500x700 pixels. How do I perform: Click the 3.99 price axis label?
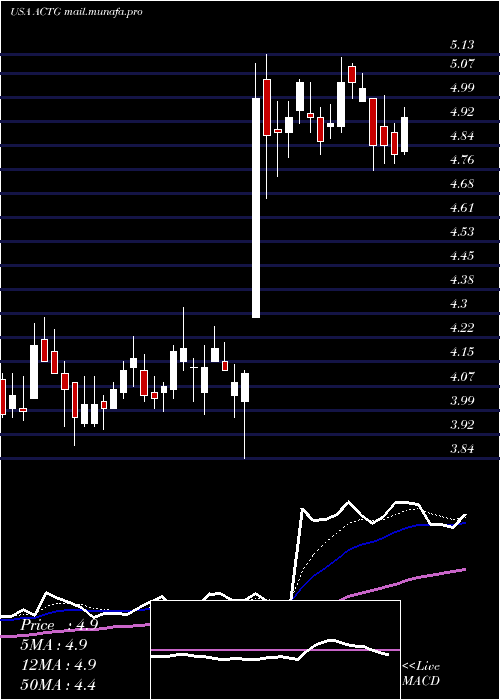(462, 400)
